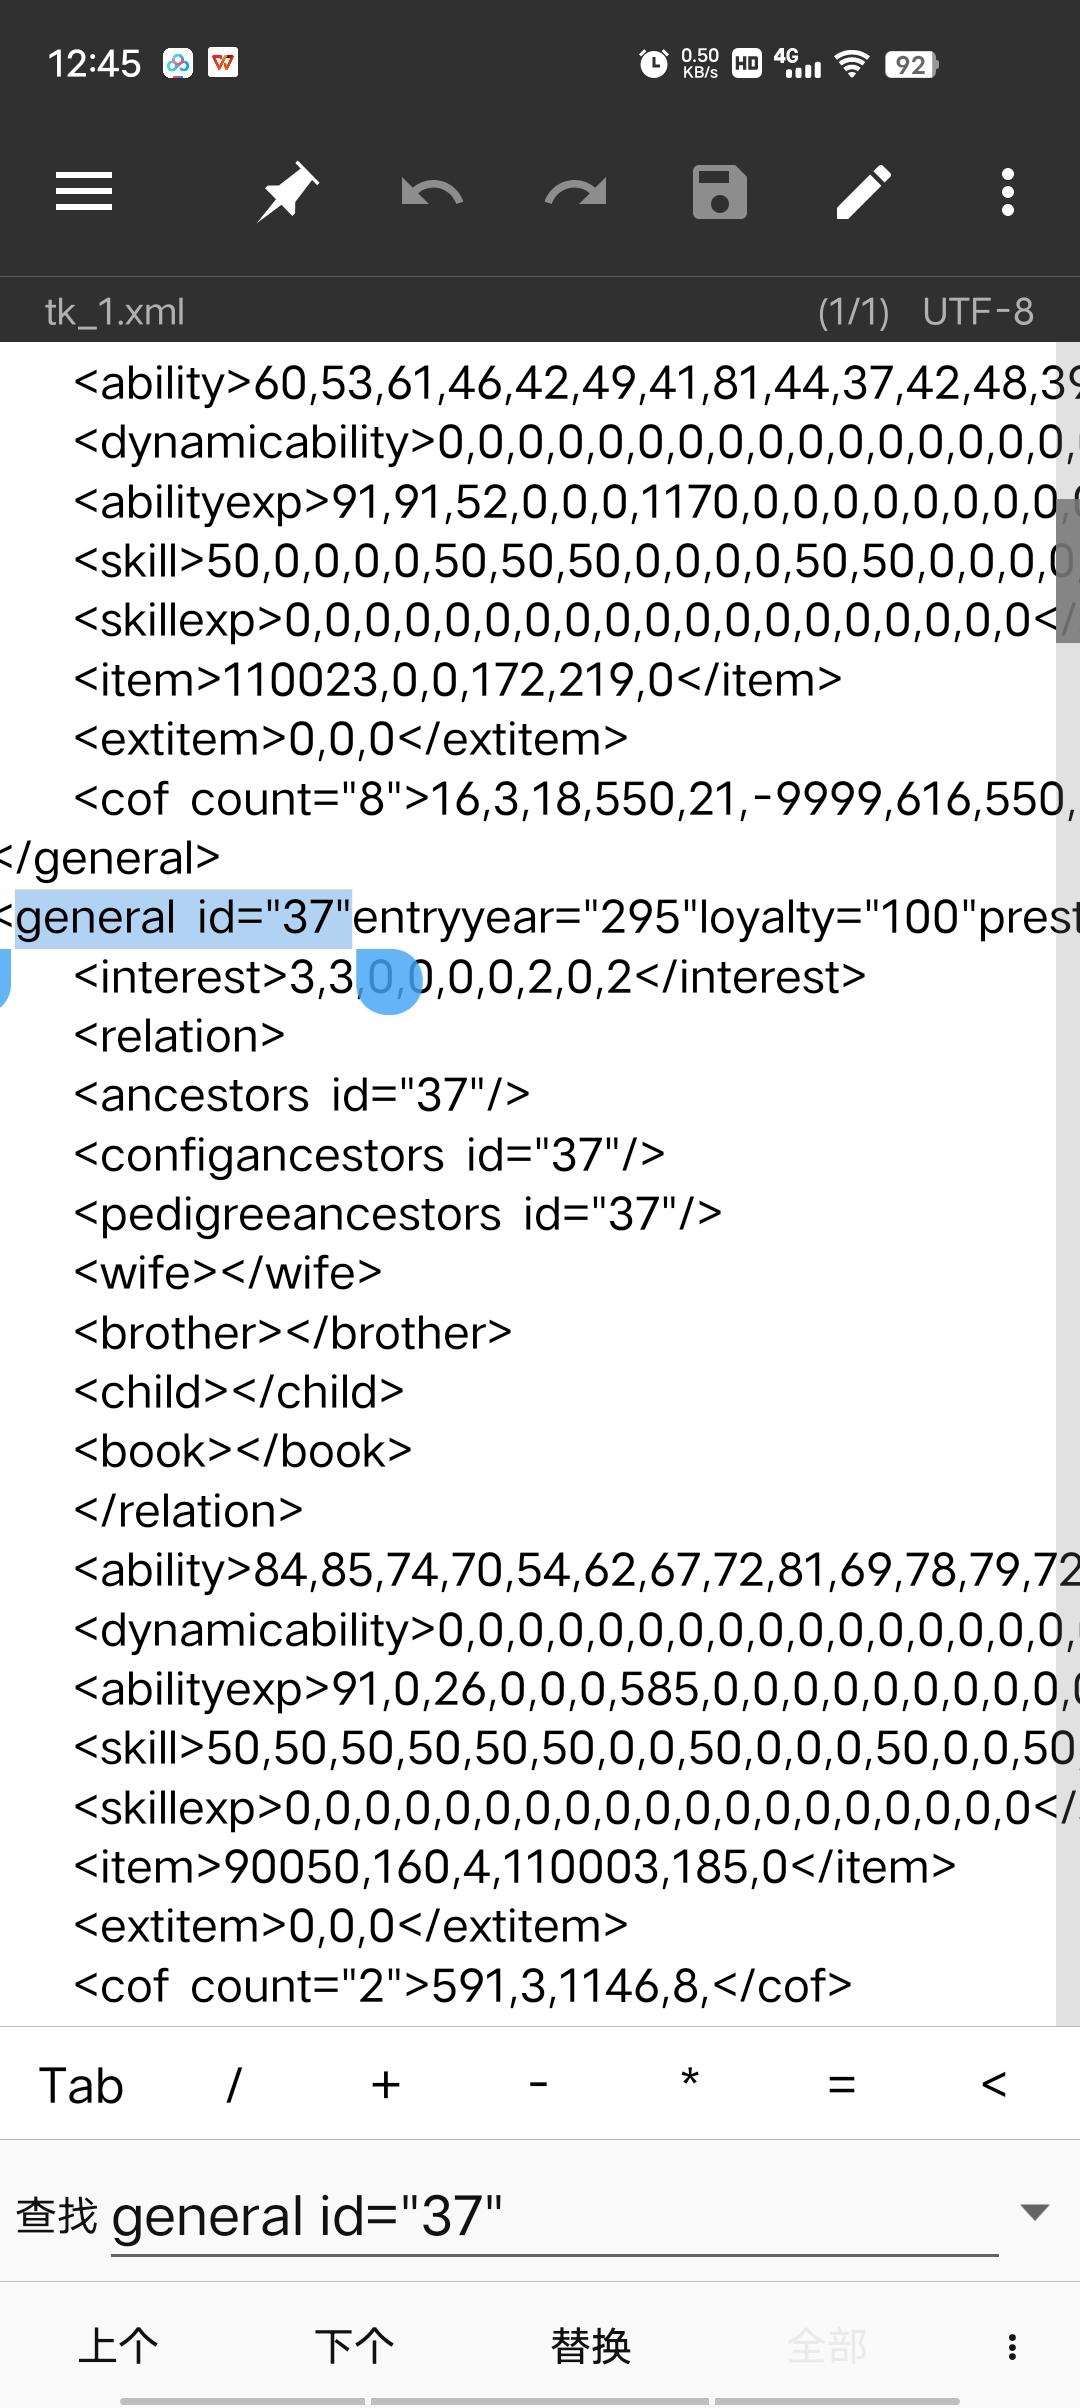Insert the slash symbol key
The image size is (1080, 2408).
click(x=234, y=2086)
